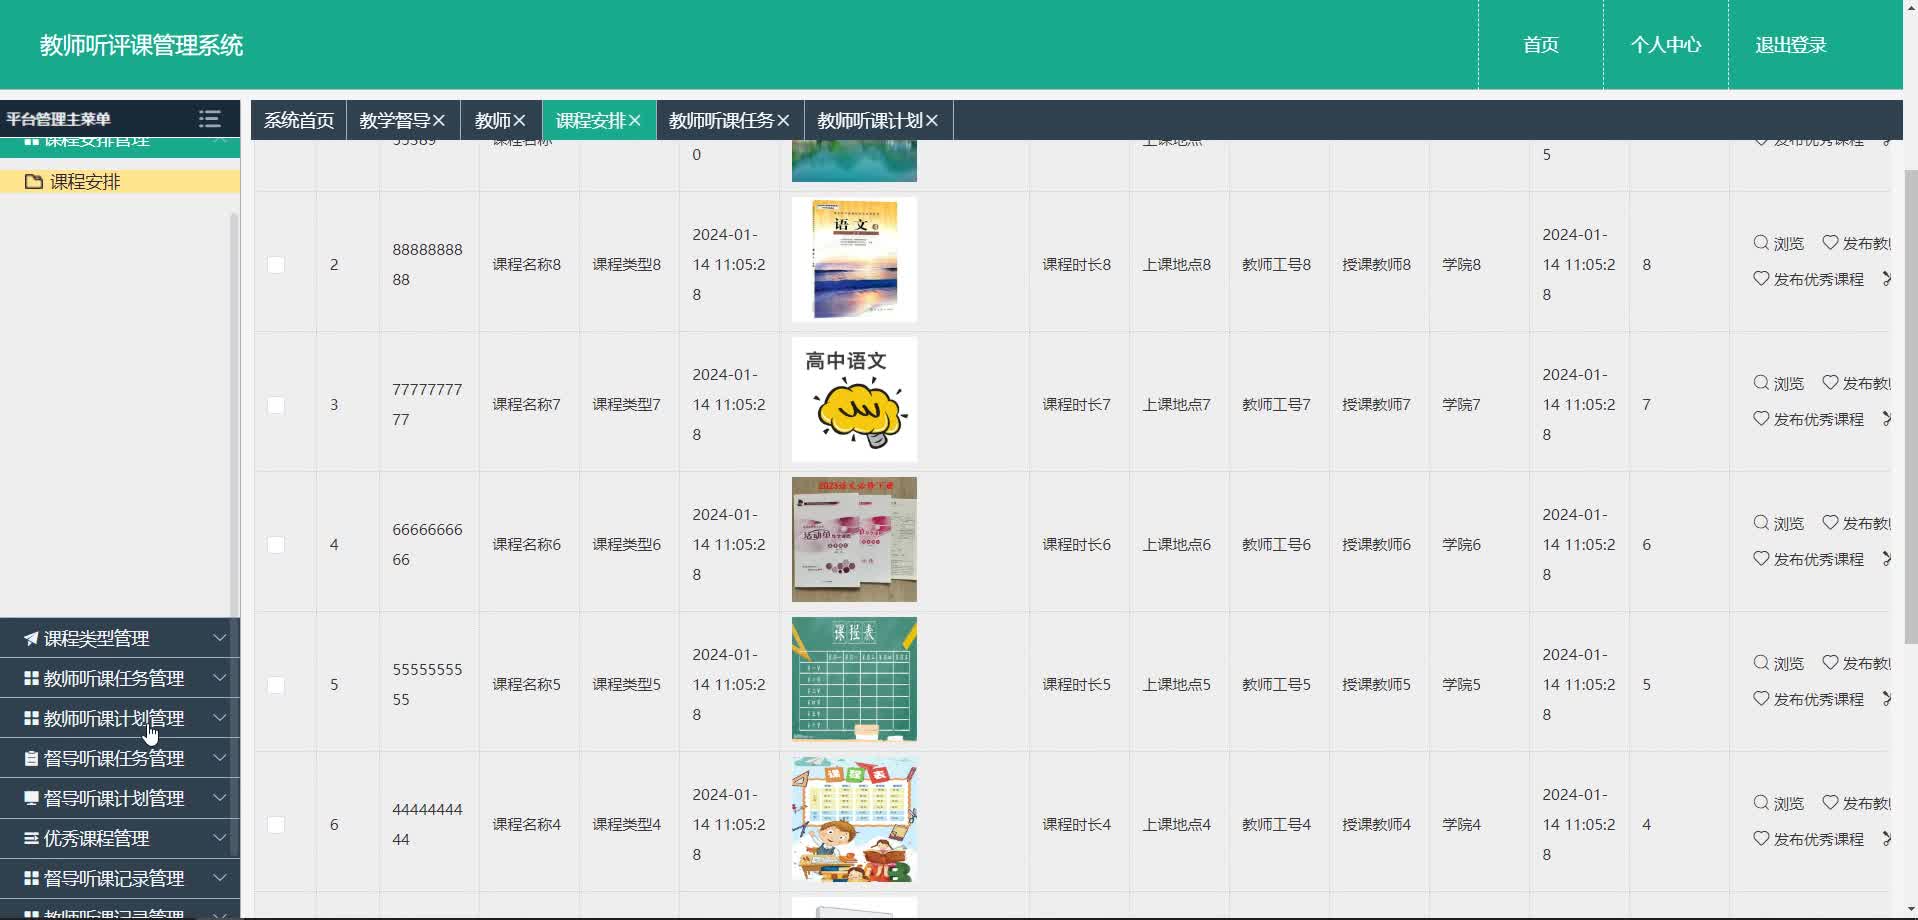Click 浏览 for 课程名称7 row
This screenshot has width=1918, height=920.
1778,383
